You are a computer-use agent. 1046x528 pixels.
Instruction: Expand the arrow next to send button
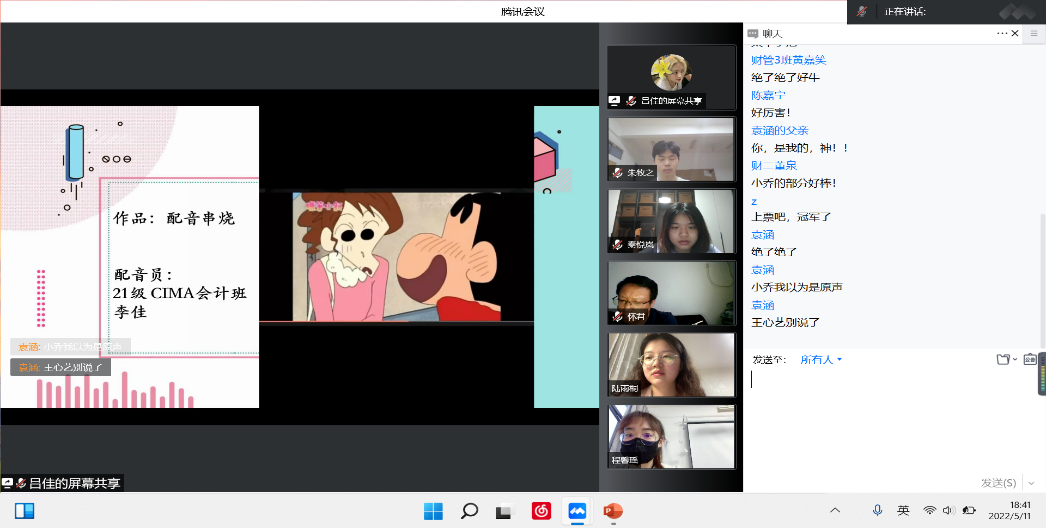click(1032, 482)
